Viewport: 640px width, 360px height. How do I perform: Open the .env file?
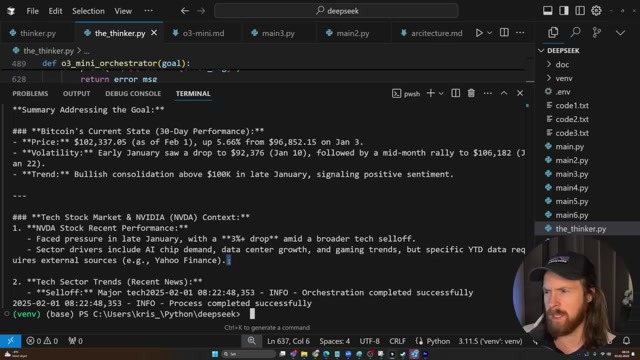click(562, 92)
